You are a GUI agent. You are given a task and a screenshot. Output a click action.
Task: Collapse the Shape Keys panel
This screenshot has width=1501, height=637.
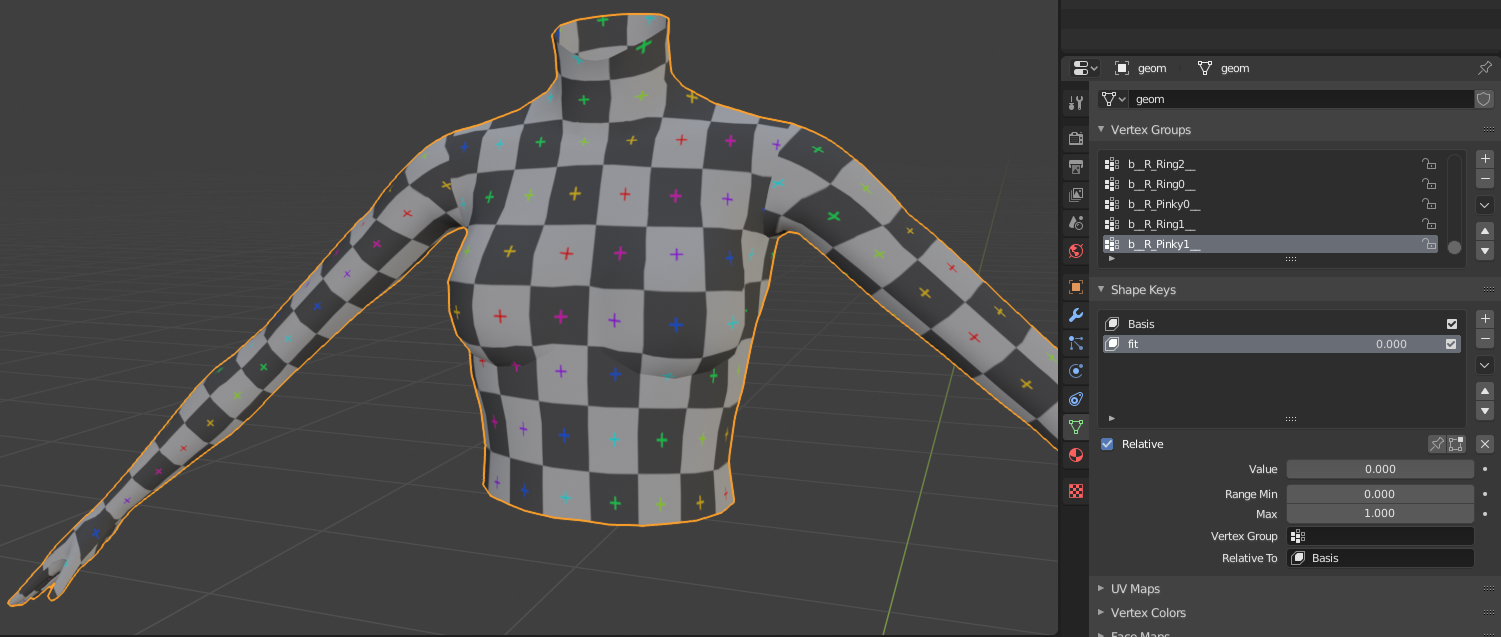1102,290
